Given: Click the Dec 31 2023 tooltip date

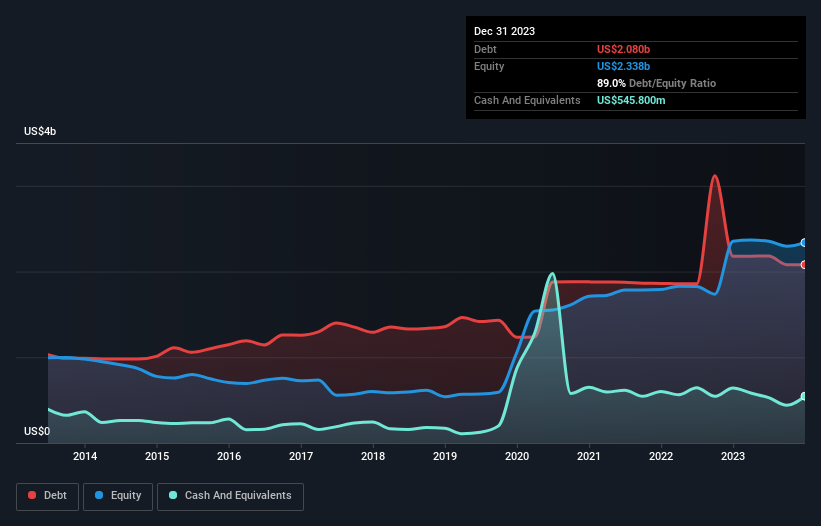Looking at the screenshot, I should (504, 31).
